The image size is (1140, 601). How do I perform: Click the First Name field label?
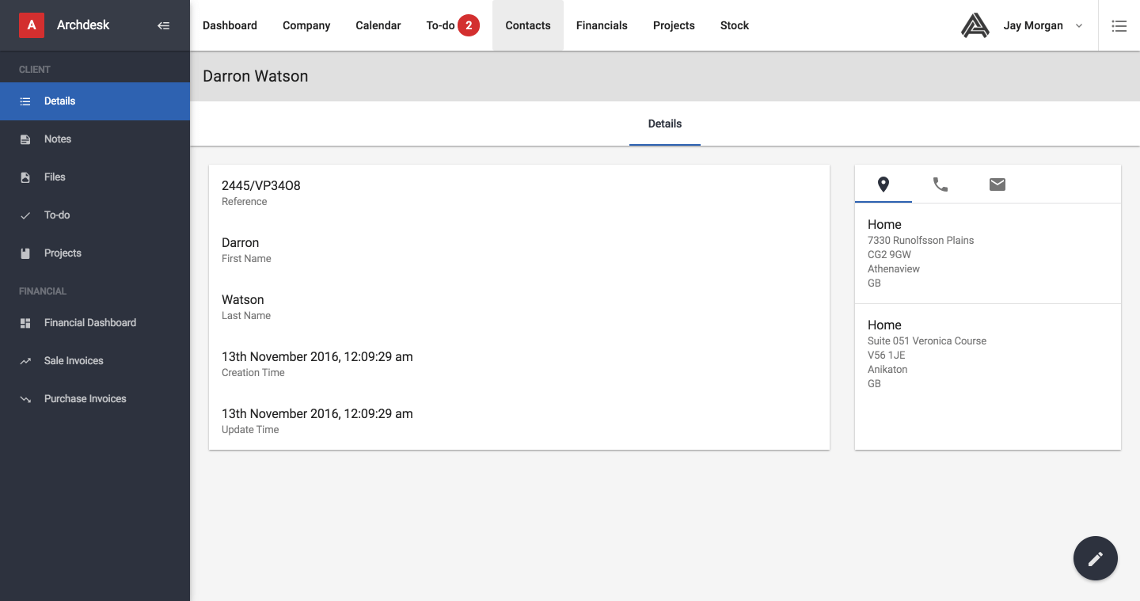[246, 259]
